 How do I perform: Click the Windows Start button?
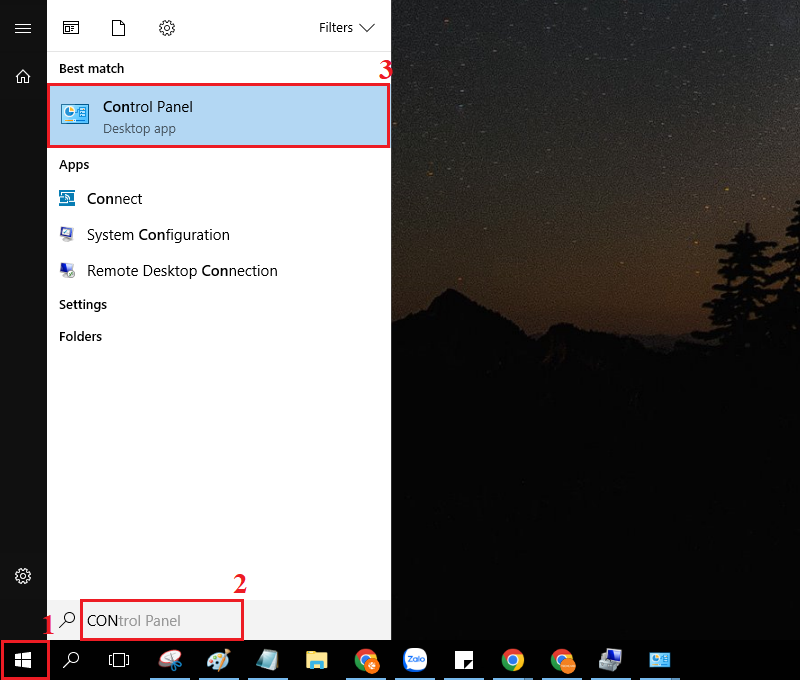24,660
